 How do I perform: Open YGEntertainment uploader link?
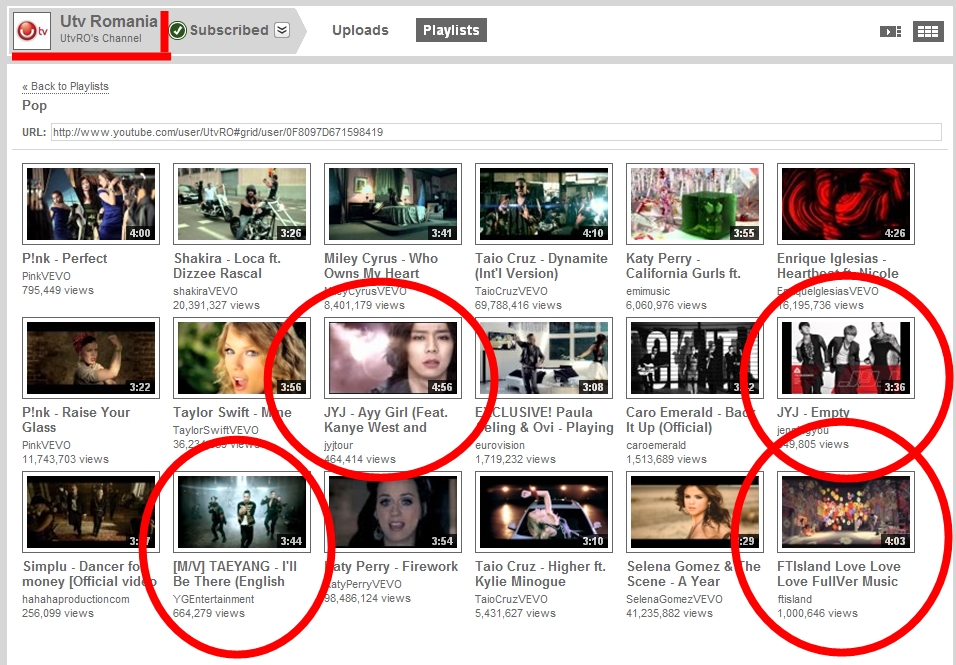click(x=213, y=599)
